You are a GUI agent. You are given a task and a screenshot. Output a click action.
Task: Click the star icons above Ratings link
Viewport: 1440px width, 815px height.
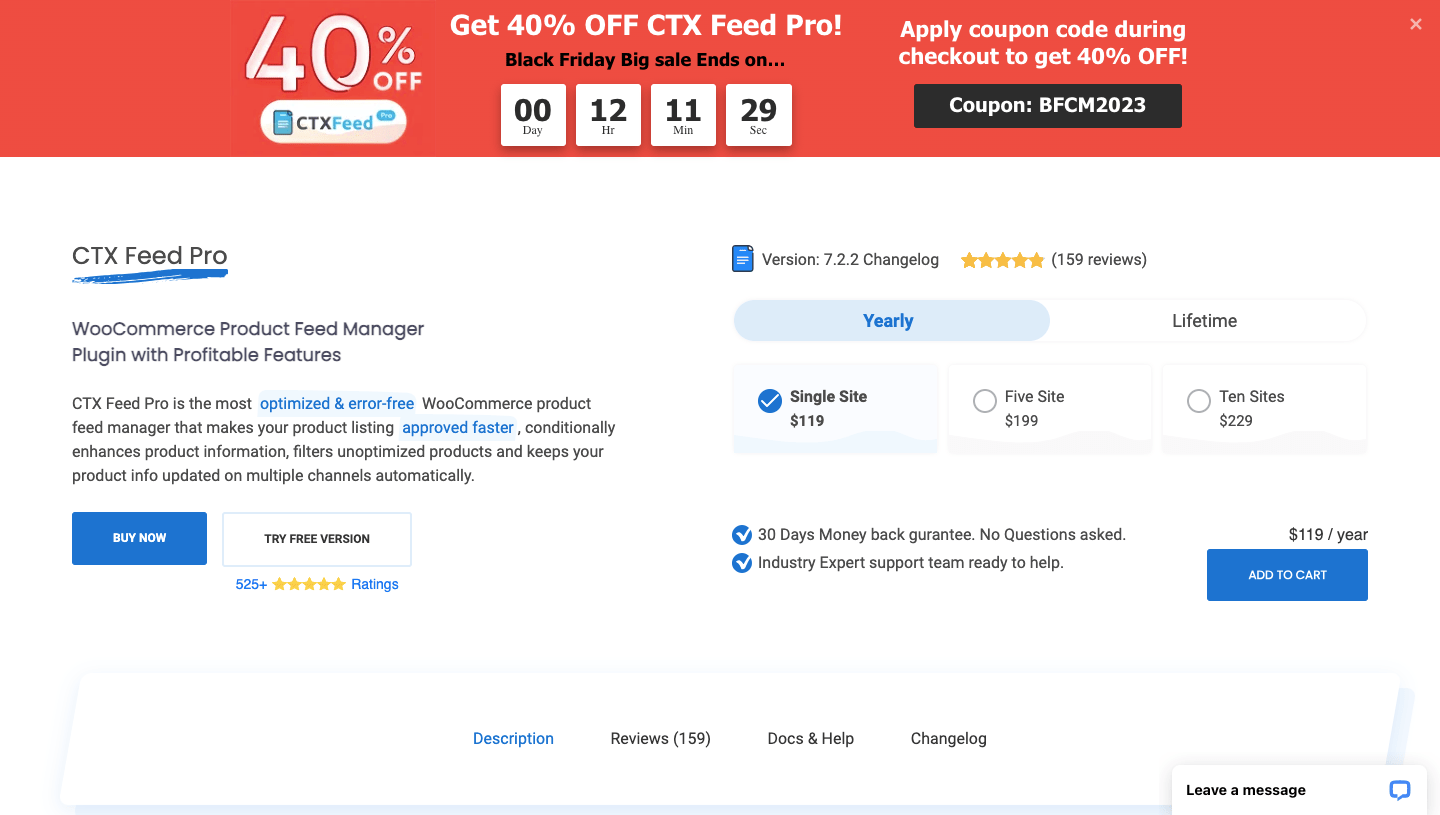point(310,583)
